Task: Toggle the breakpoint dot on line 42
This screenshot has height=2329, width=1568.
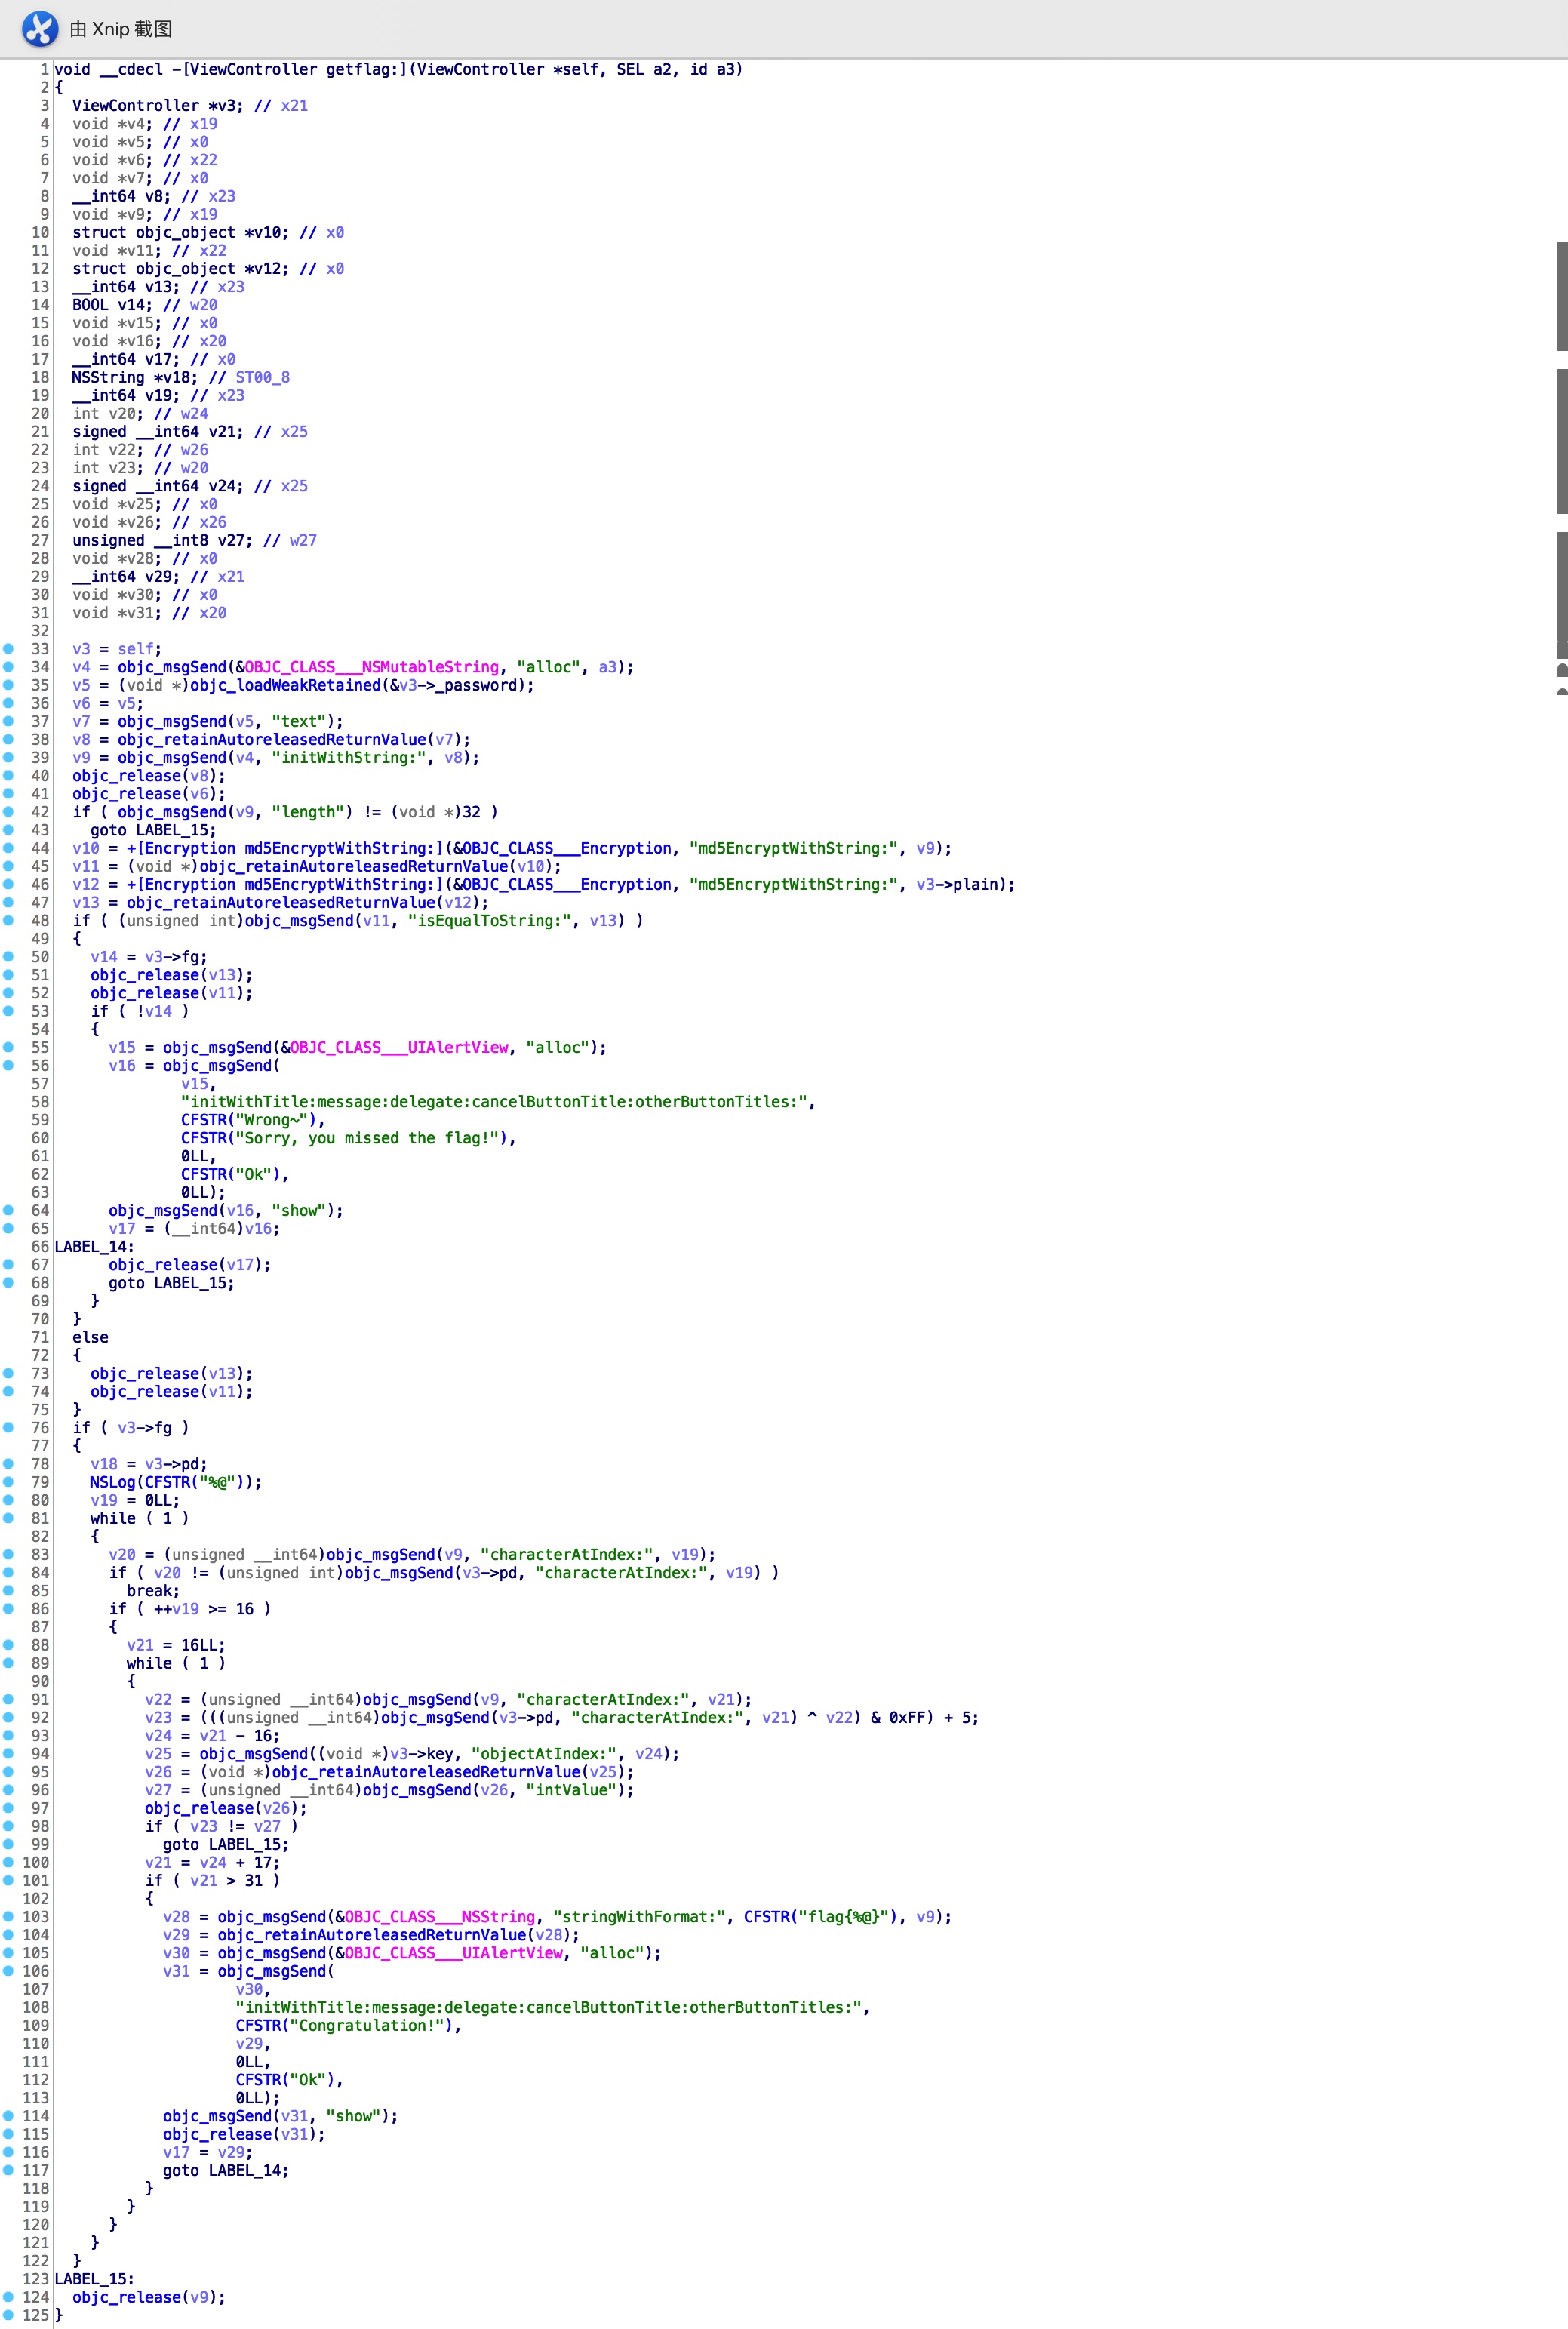Action: pyautogui.click(x=9, y=811)
